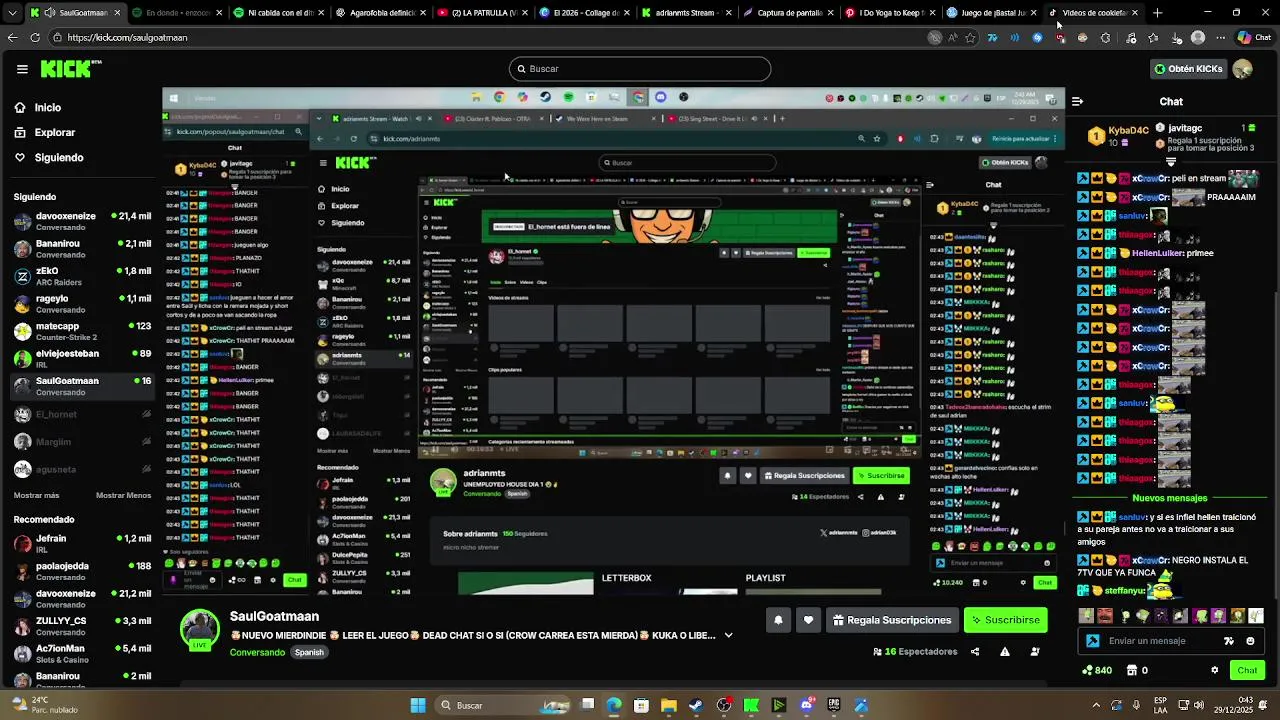Focus the Kick Buscar search field
The height and width of the screenshot is (720, 1280).
(640, 69)
